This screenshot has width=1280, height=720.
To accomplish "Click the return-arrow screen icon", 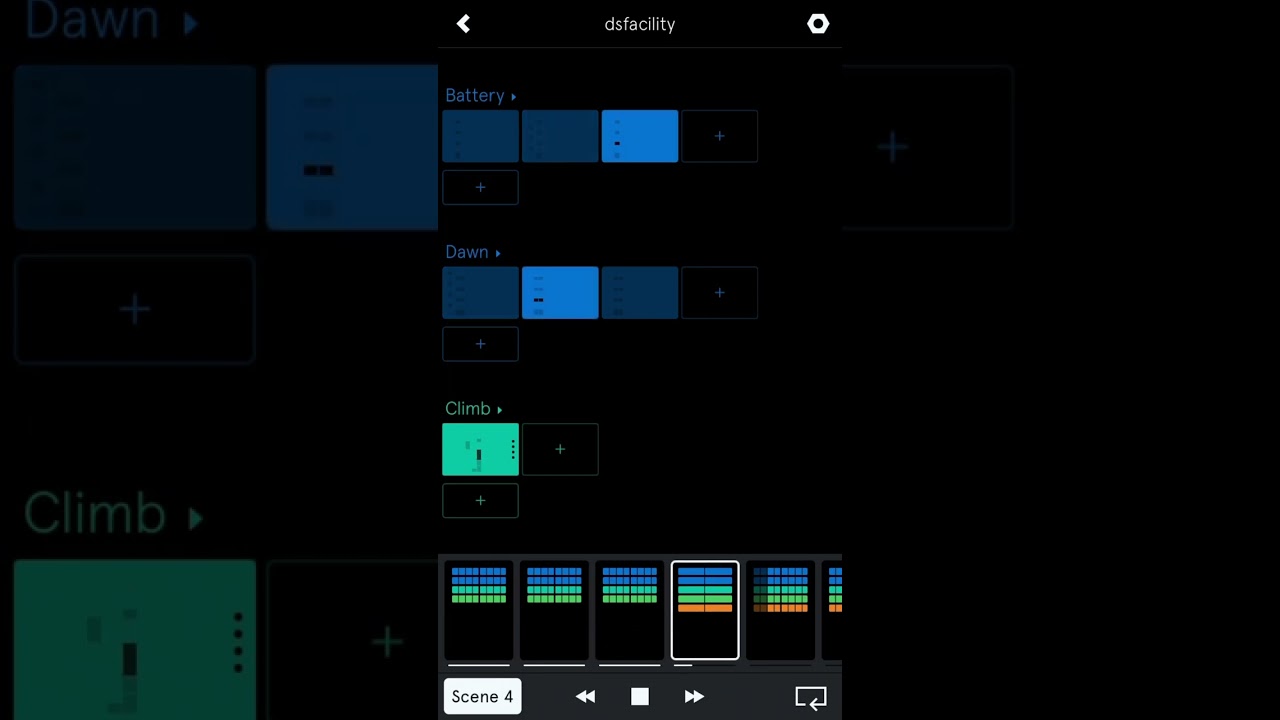I will point(811,698).
